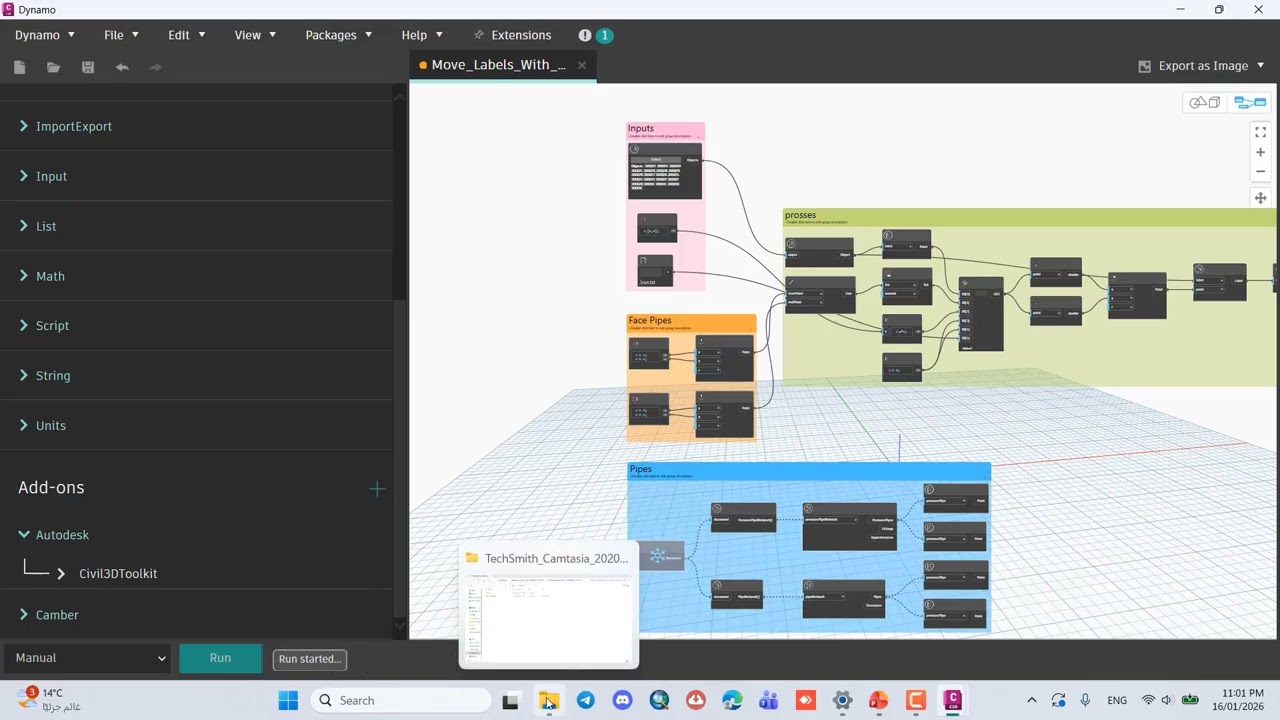
Task: Switch to background 3D geometry preview navigation
Action: 1204,102
